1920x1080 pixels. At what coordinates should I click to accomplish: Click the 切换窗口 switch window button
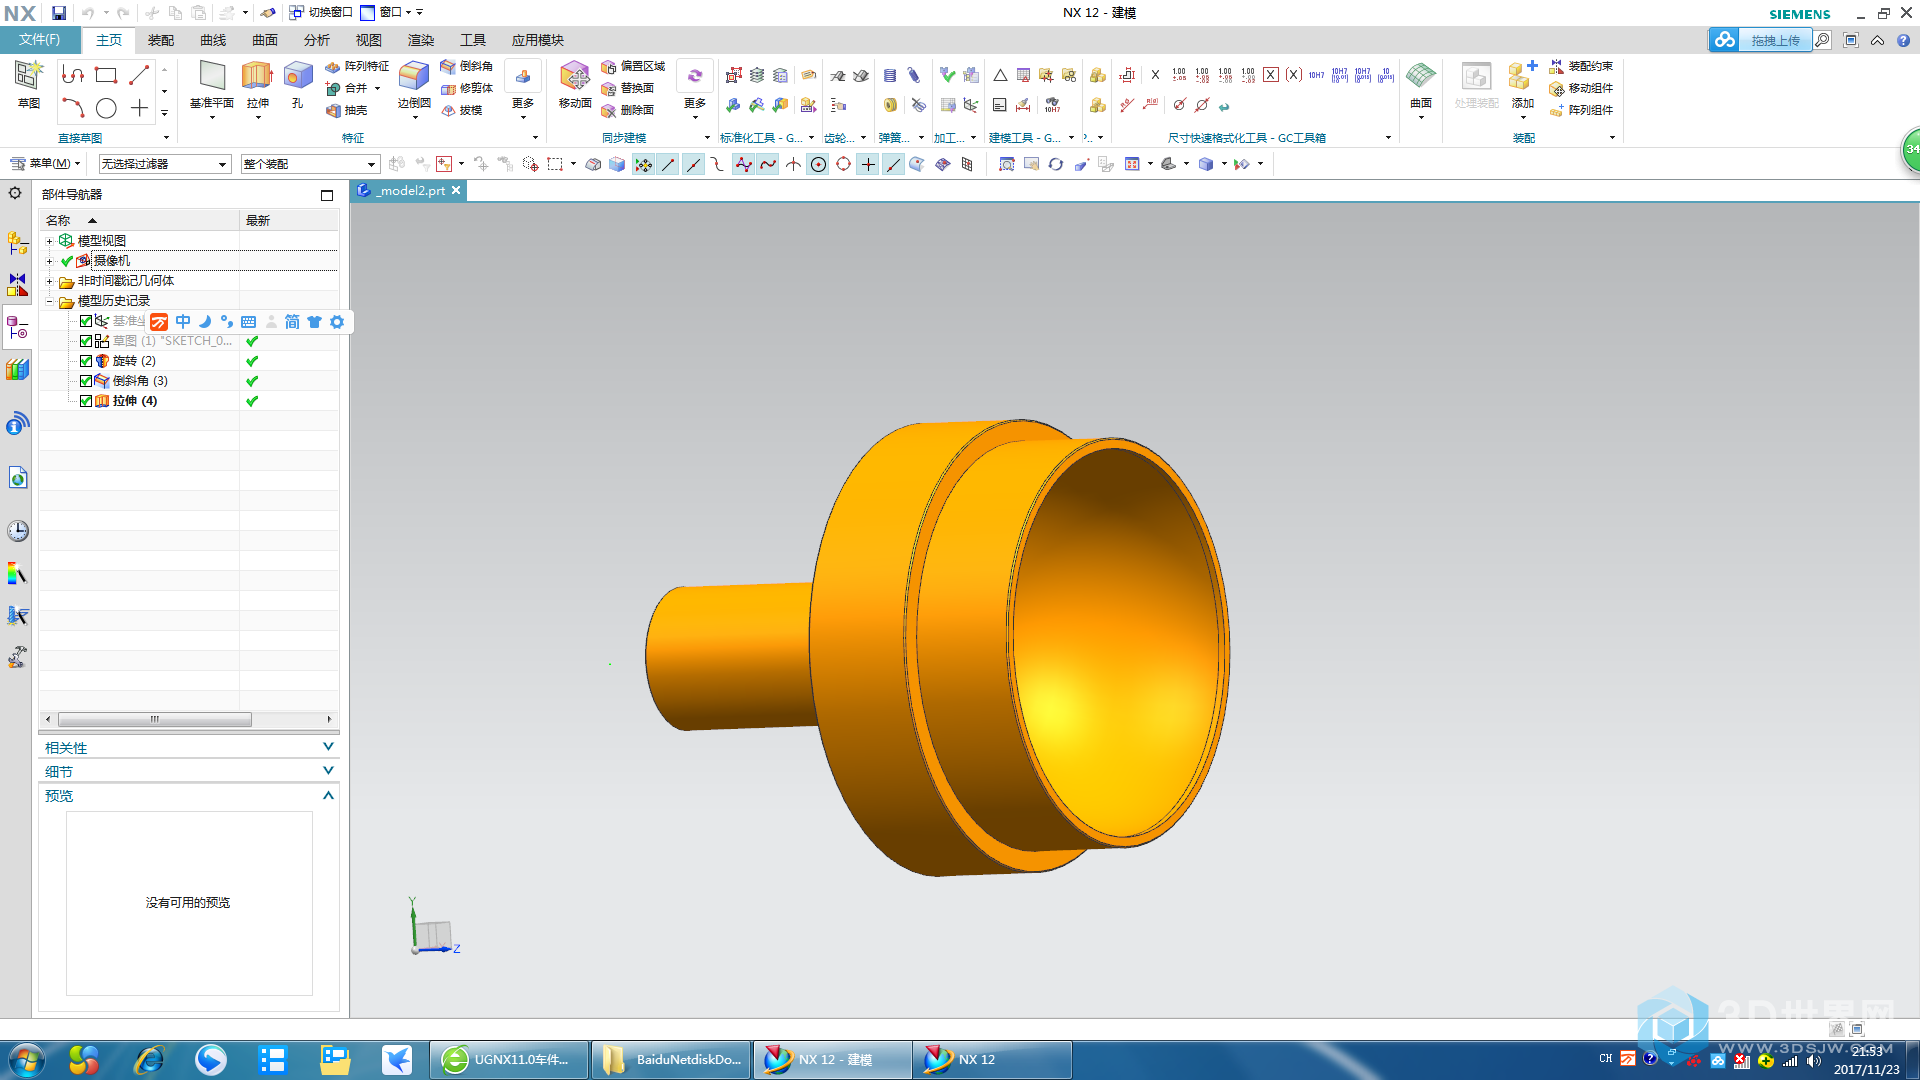pyautogui.click(x=321, y=12)
